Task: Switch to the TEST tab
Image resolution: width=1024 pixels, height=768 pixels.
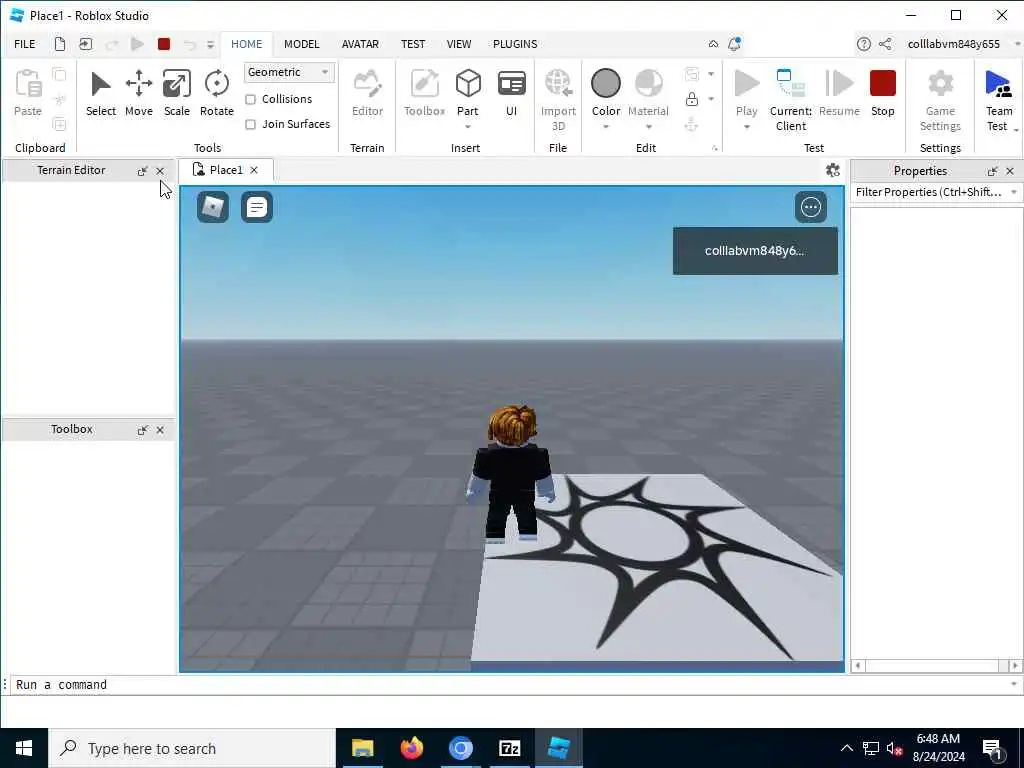Action: 413,44
